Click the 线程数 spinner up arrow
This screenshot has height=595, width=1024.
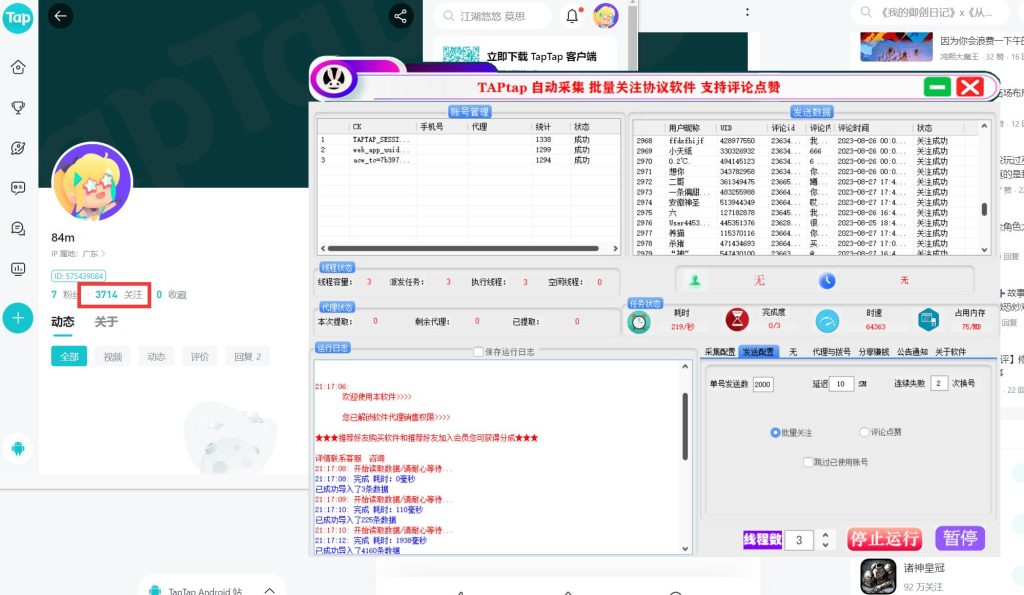pos(825,533)
